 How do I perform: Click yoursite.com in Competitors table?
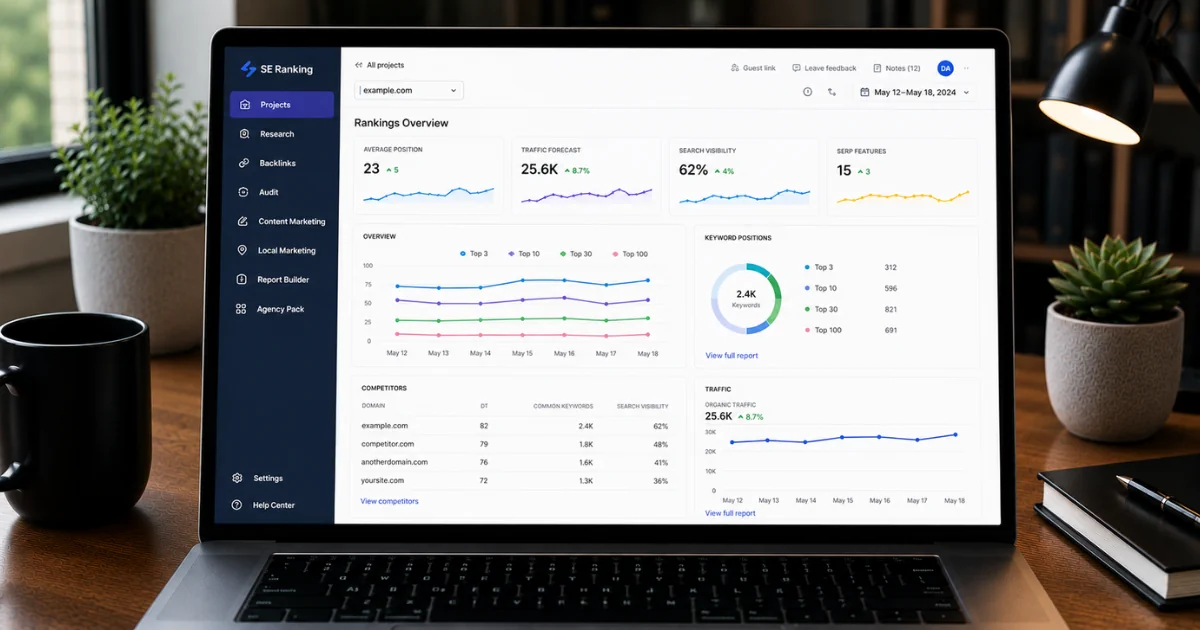(382, 480)
